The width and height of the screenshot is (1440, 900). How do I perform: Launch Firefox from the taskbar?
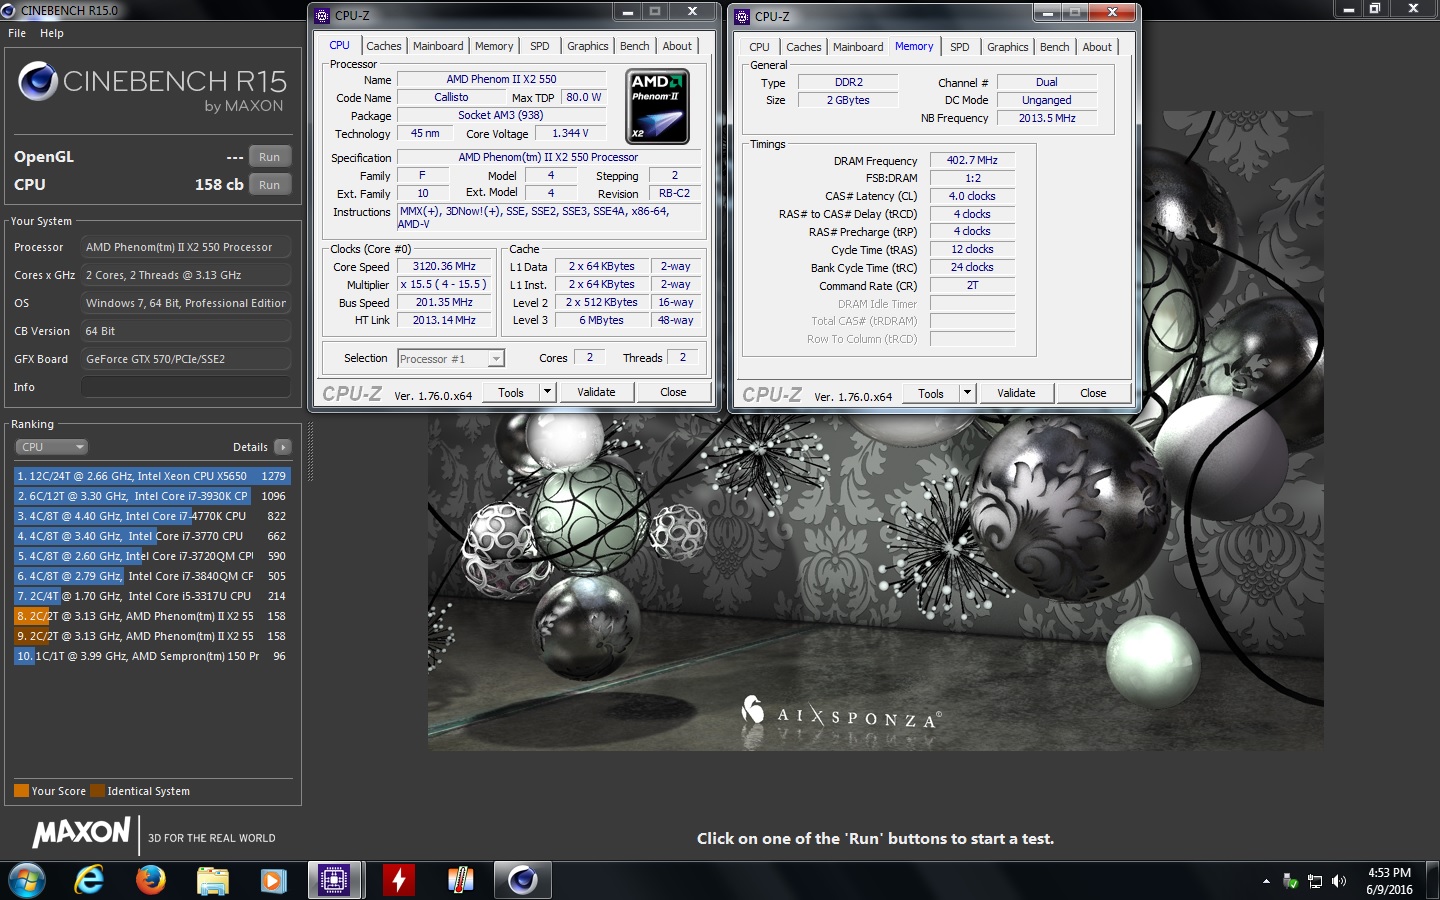(x=151, y=881)
